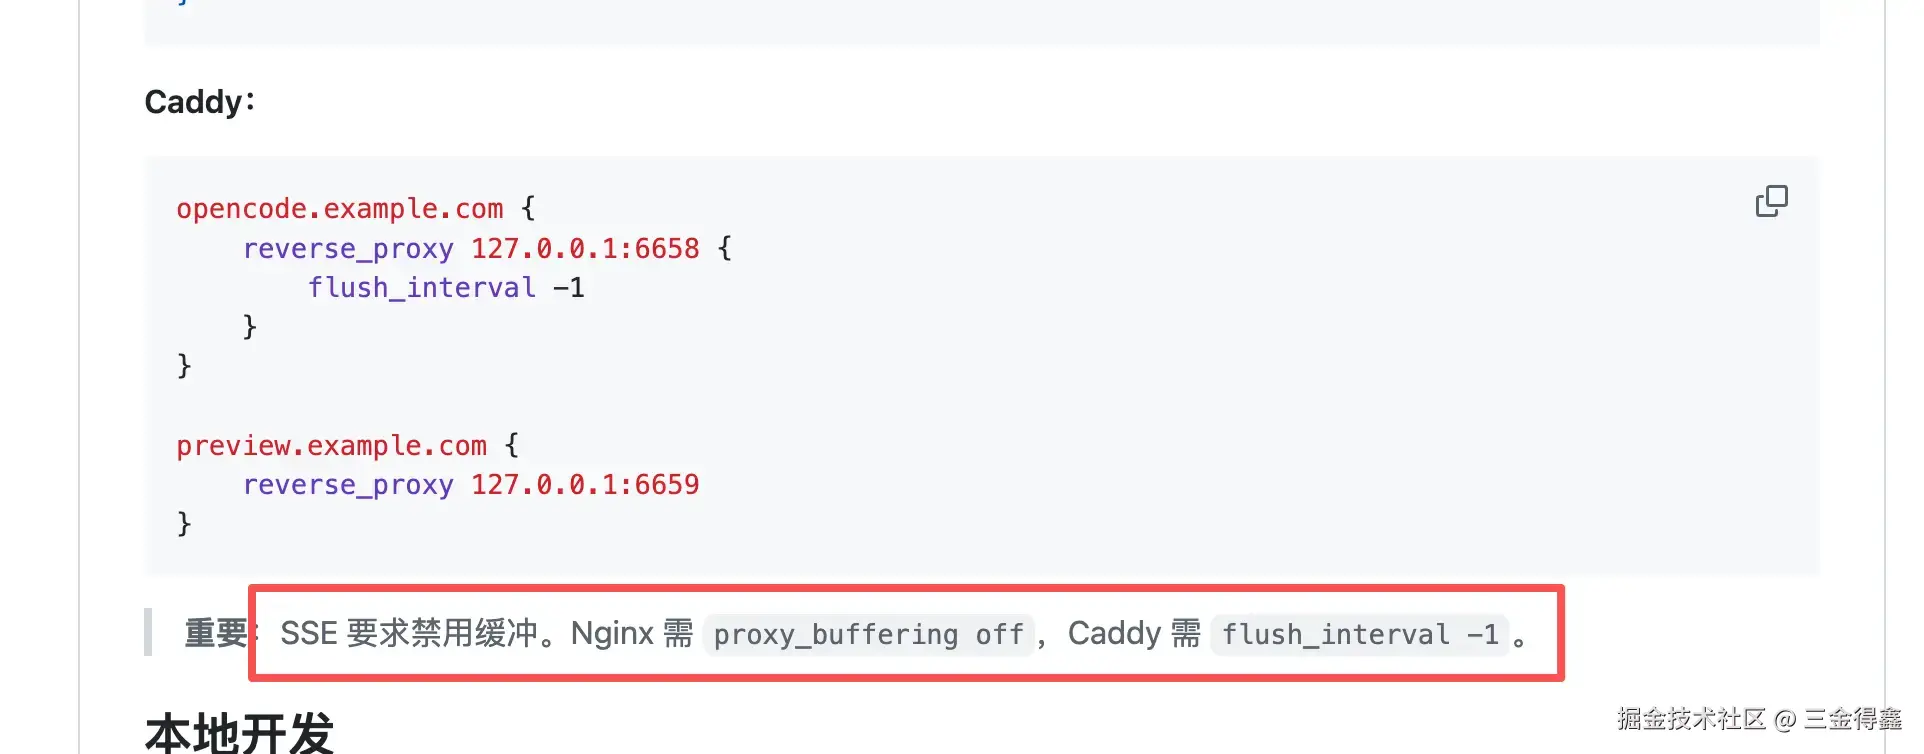Copy the Caddy code block
Viewport: 1924px width, 754px height.
(1771, 201)
